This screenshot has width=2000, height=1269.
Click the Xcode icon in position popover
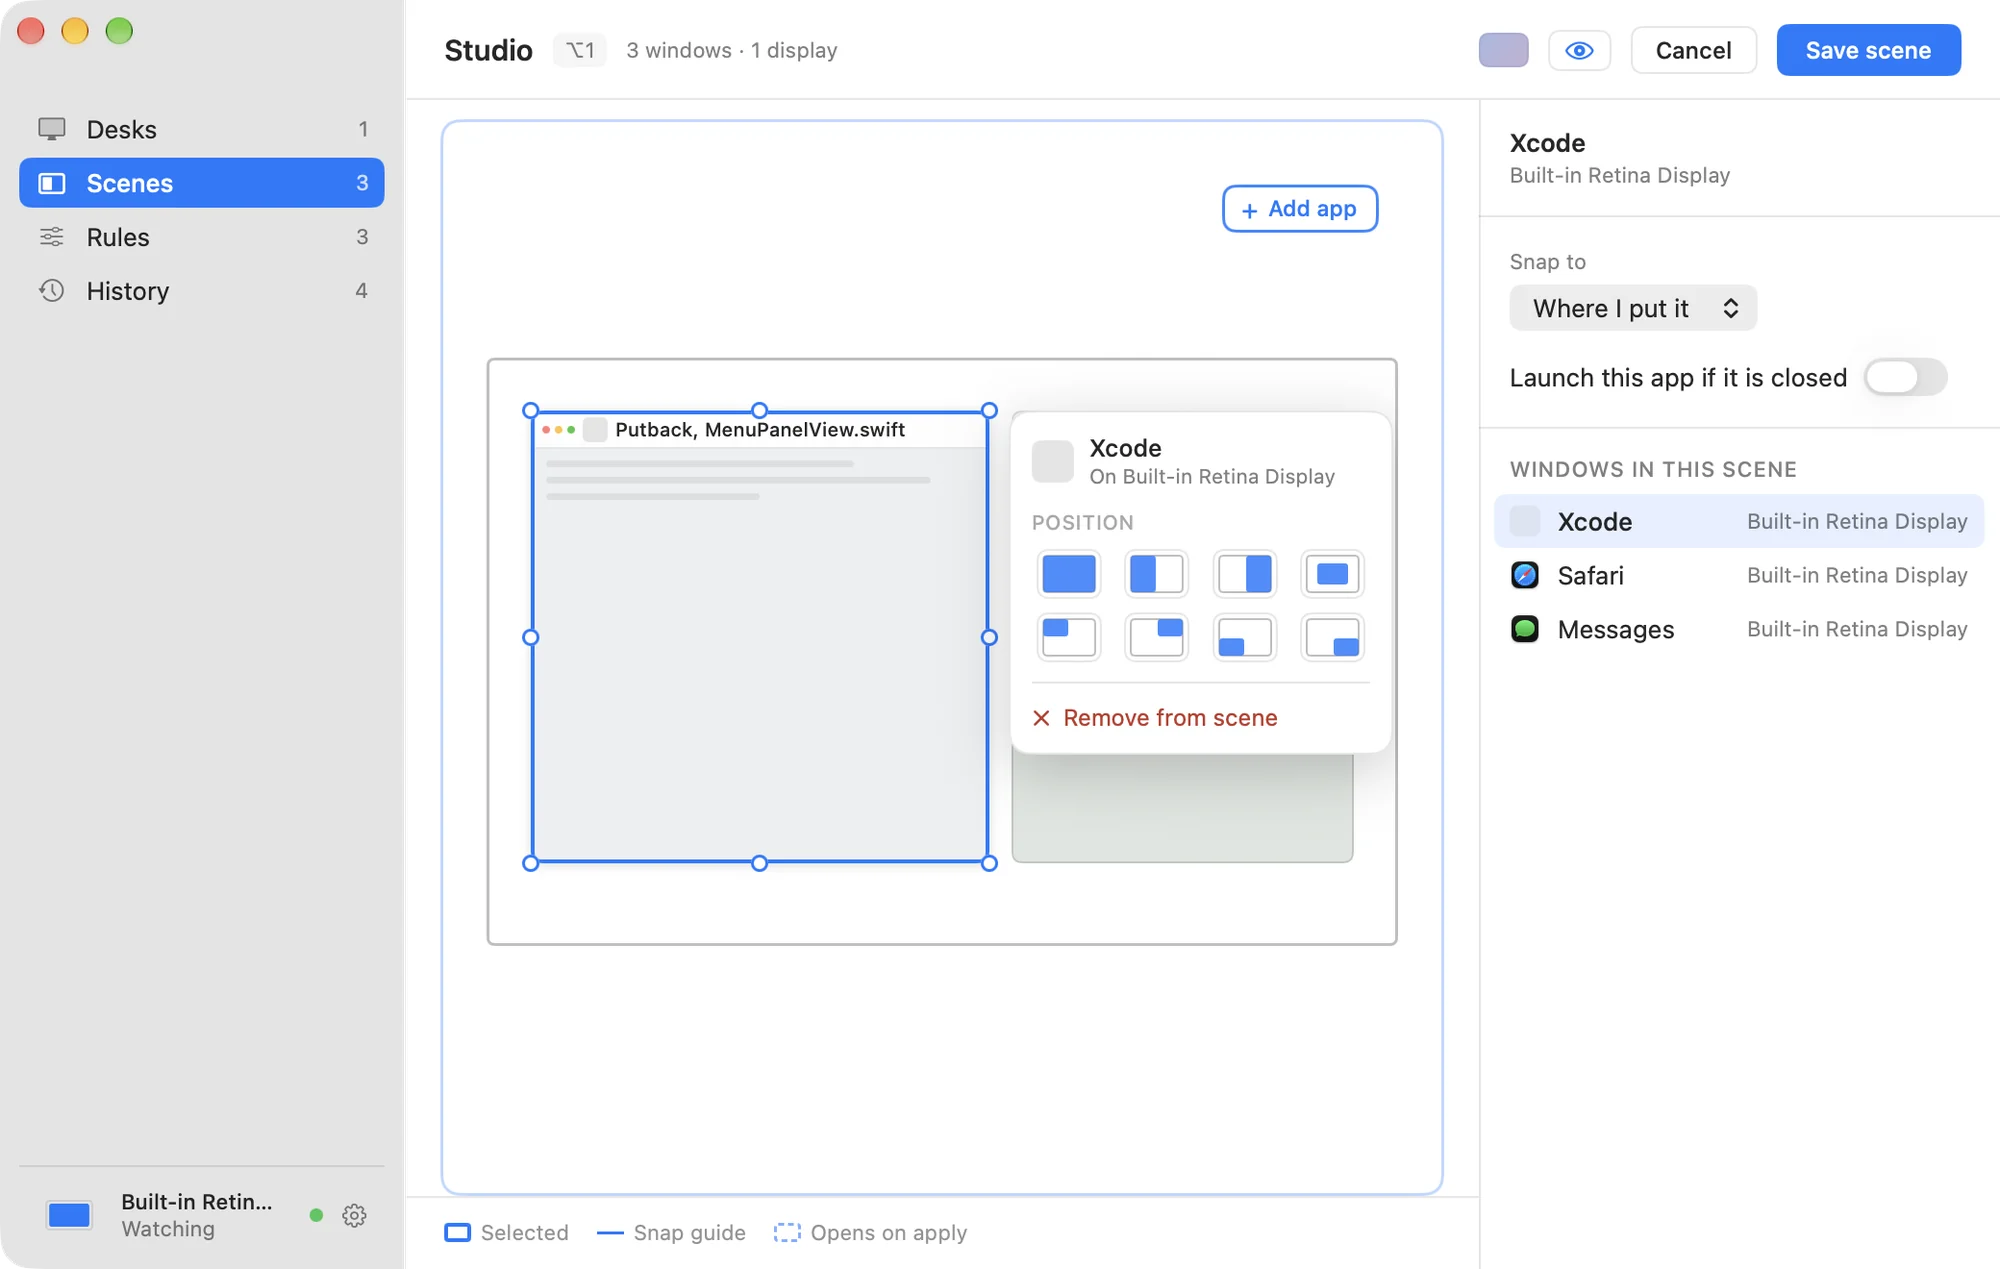tap(1052, 461)
